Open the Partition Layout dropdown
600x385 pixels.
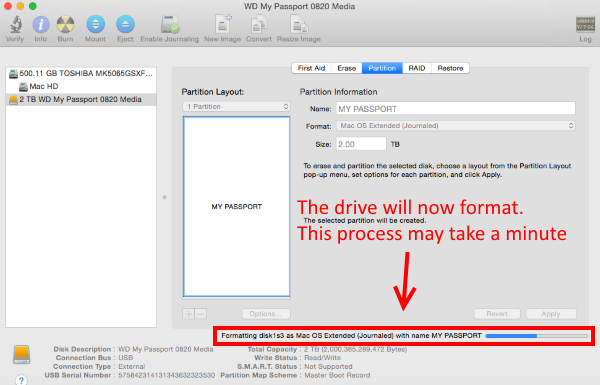236,106
